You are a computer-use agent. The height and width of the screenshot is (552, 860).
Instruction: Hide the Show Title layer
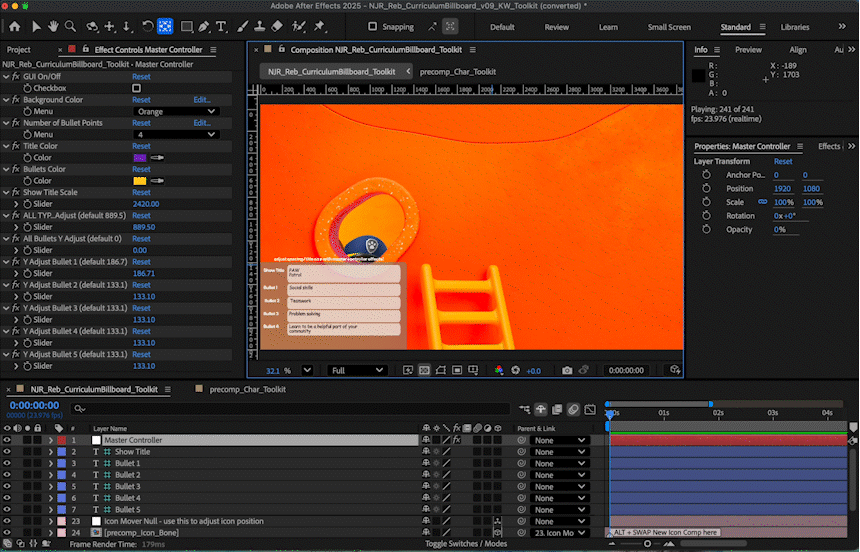click(x=7, y=452)
